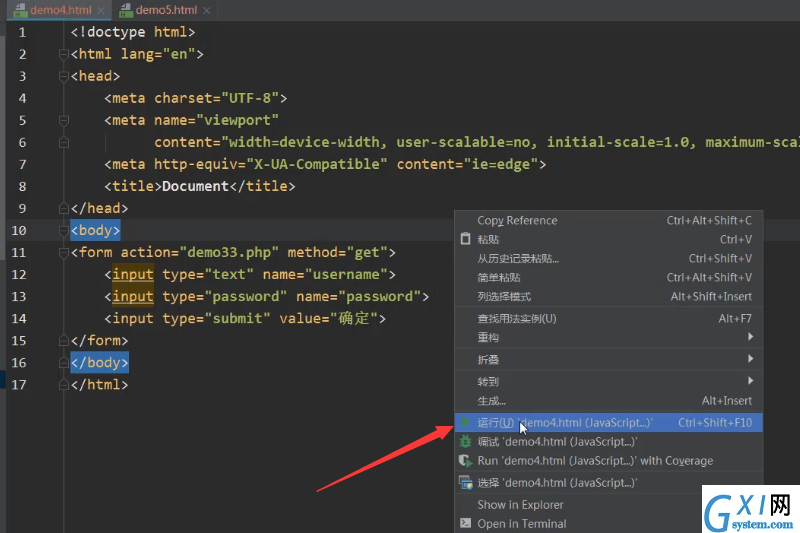Viewport: 800px width, 533px height.
Task: Click the submenu arrow next to 折叠
Action: (x=750, y=359)
